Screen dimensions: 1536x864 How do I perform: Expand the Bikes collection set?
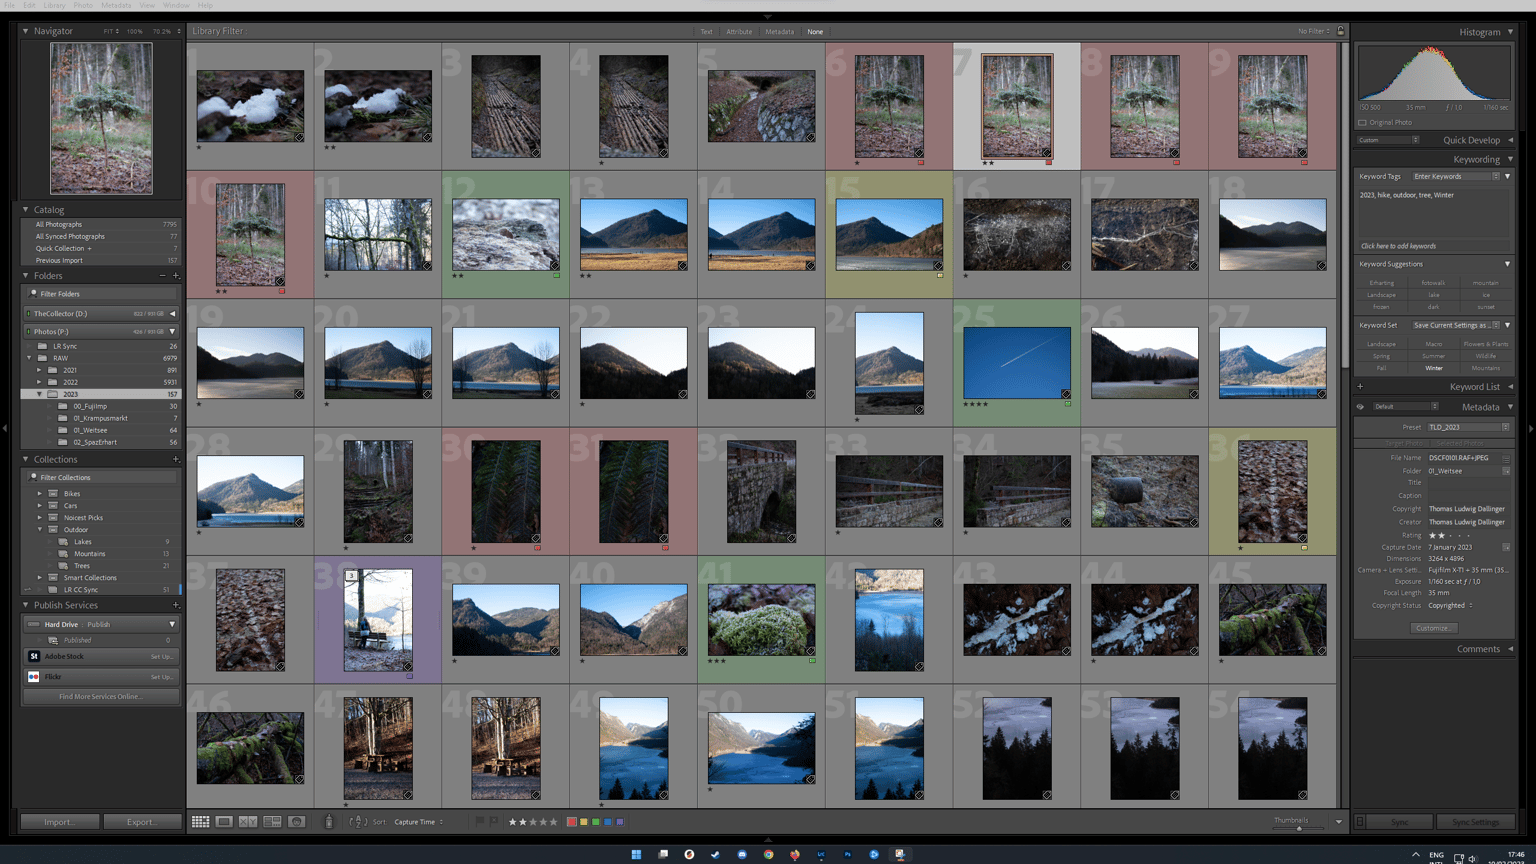(40, 494)
